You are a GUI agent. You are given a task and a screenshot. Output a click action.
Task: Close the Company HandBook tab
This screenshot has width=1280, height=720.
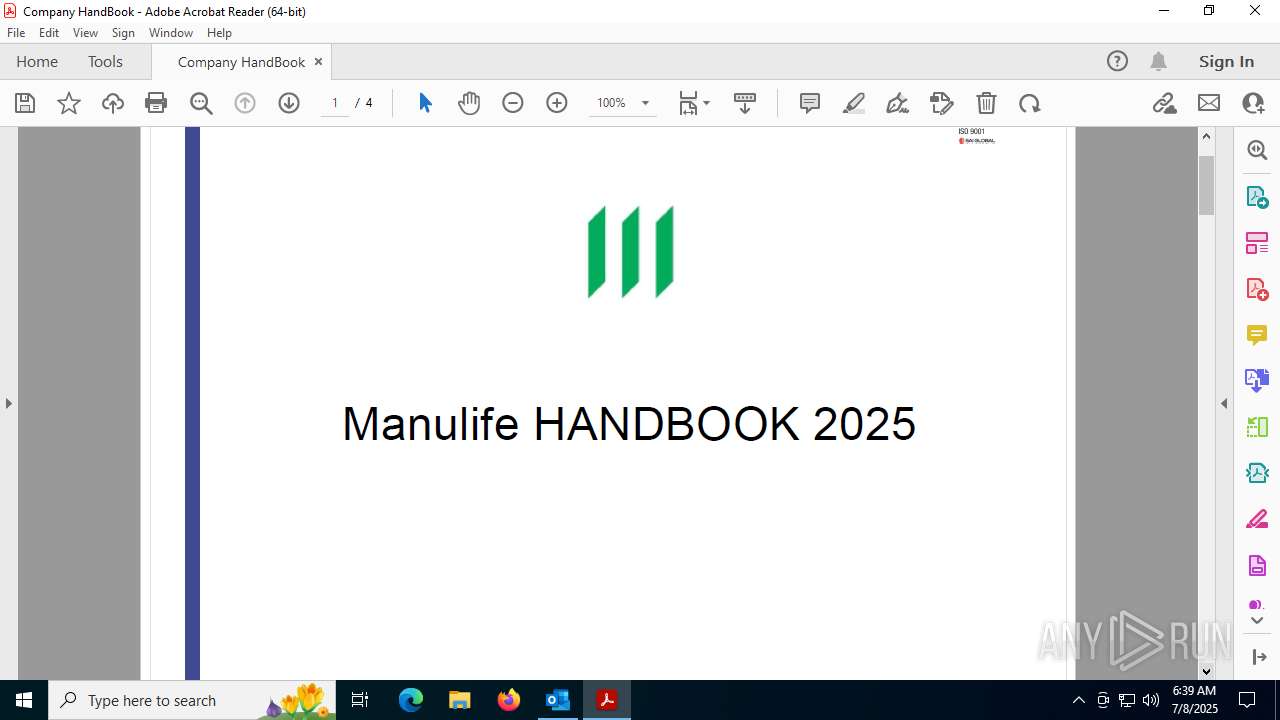(x=318, y=61)
